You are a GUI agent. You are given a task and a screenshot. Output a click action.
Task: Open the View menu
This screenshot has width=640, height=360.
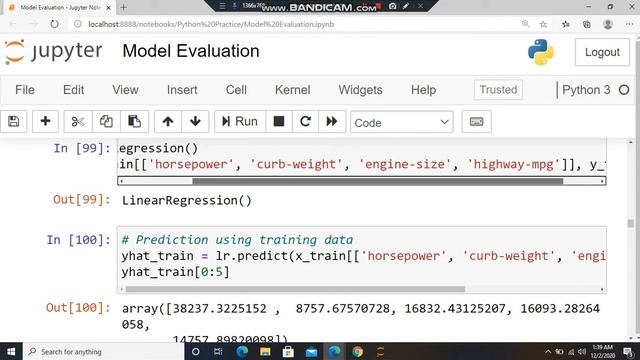point(125,90)
